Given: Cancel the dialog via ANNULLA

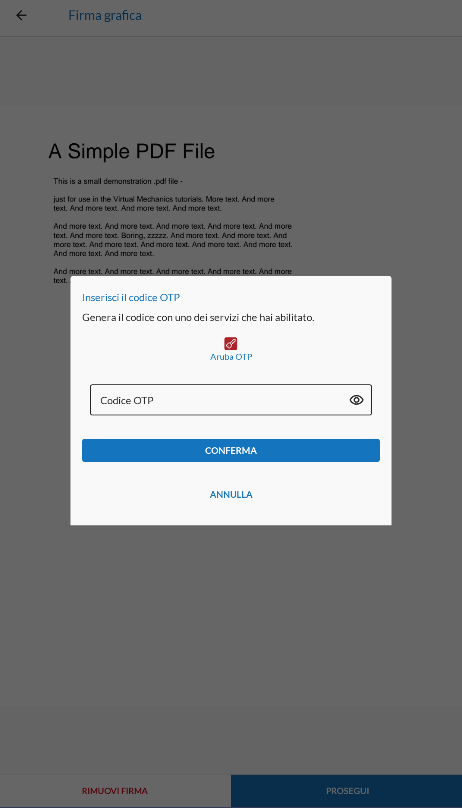Looking at the screenshot, I should pos(231,494).
